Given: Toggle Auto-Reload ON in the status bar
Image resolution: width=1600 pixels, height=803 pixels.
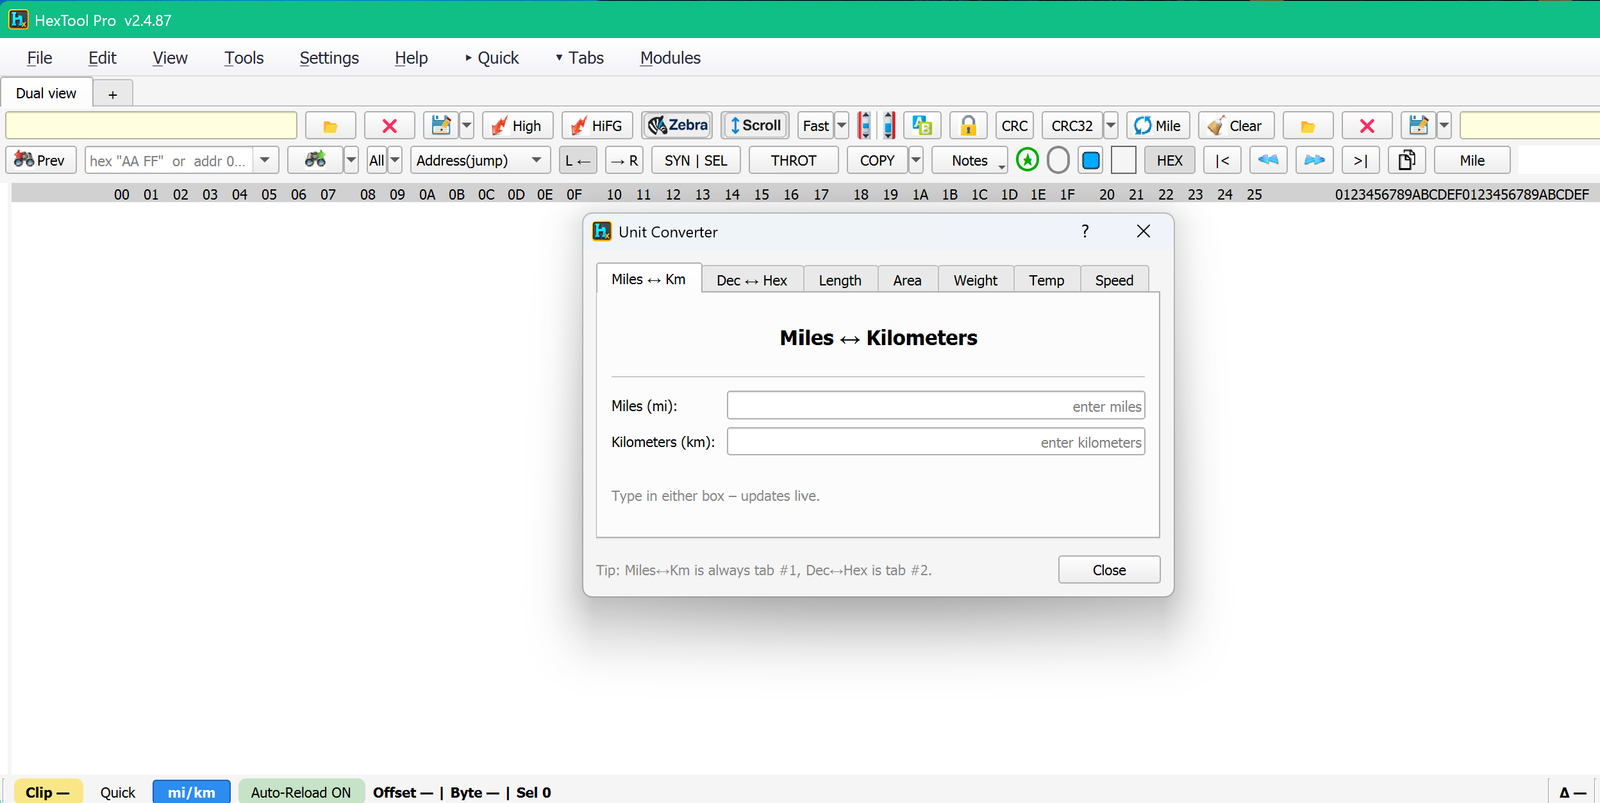Looking at the screenshot, I should (301, 792).
